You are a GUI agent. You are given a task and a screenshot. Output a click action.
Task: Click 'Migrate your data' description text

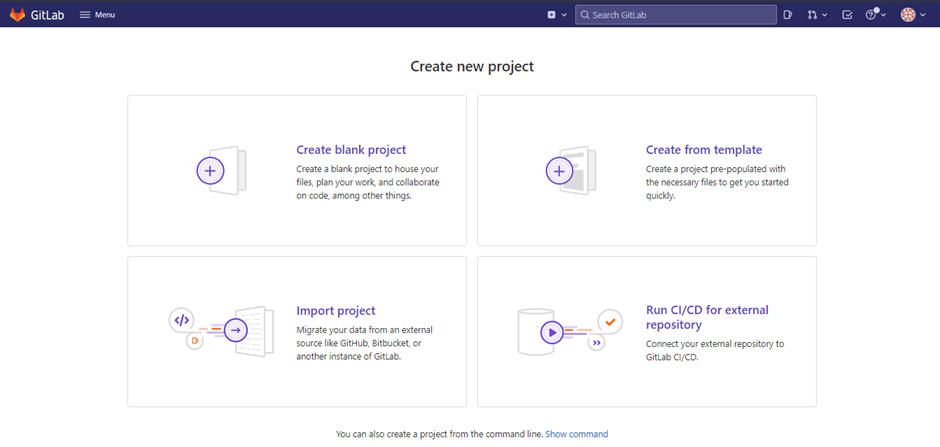point(364,343)
